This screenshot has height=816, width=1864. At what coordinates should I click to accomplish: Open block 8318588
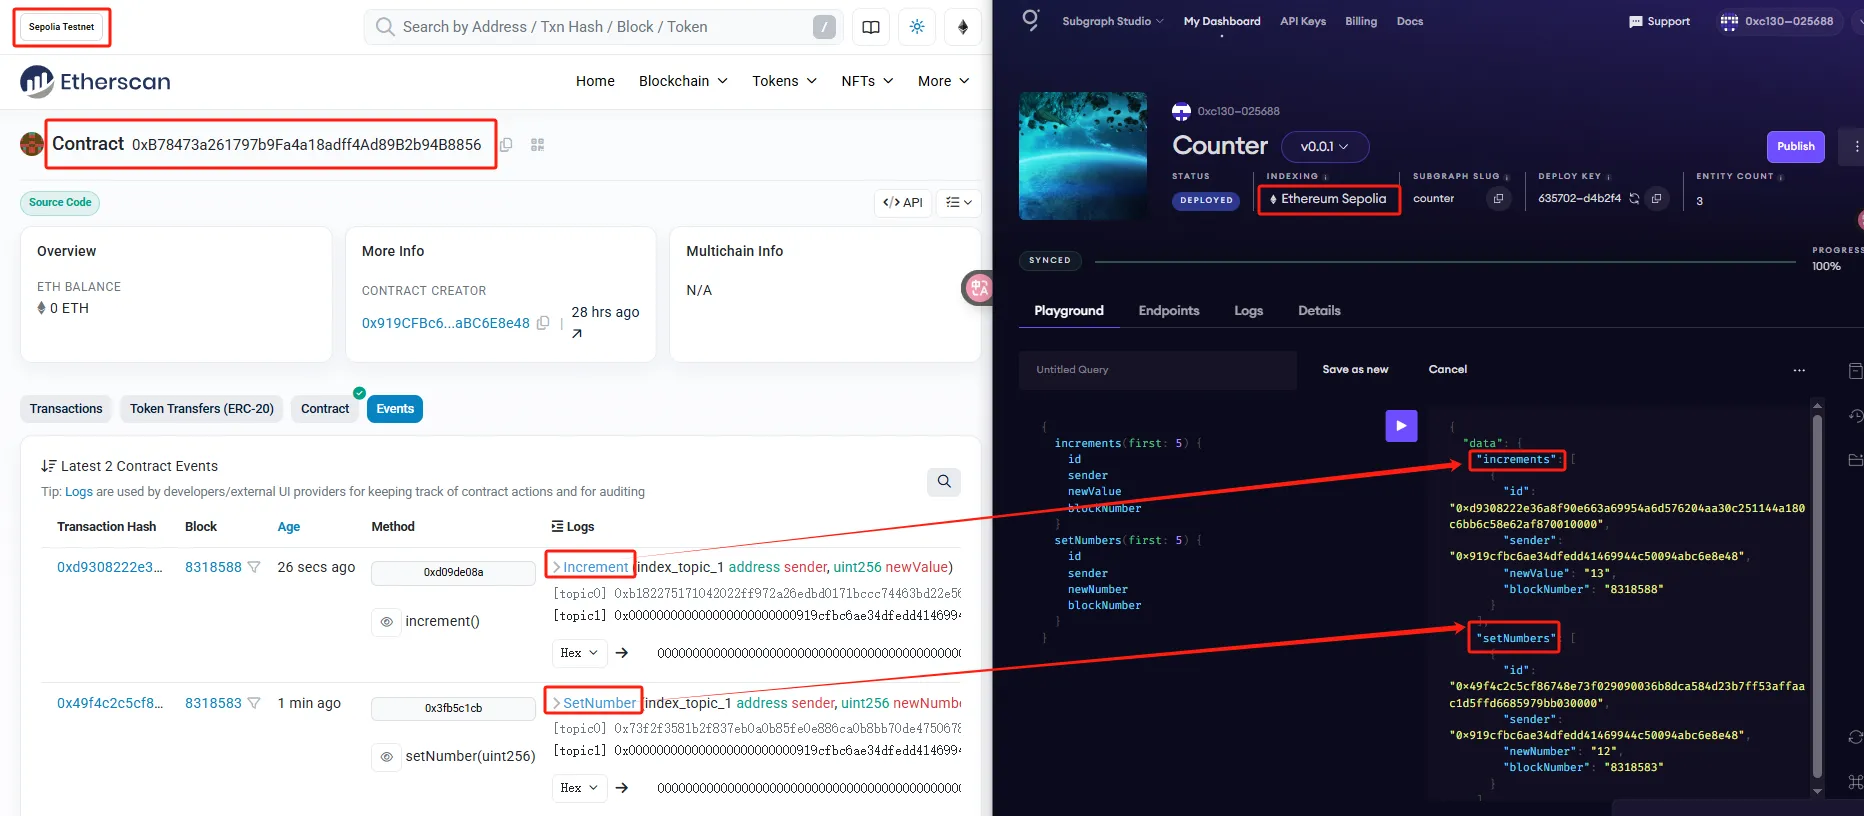coord(213,567)
